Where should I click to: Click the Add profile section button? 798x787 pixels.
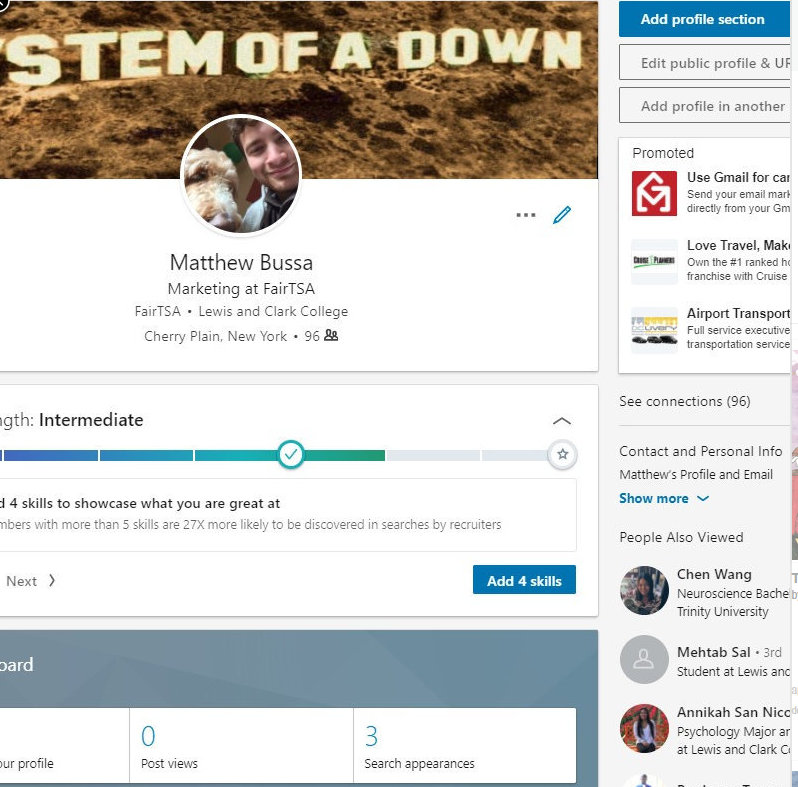[x=704, y=19]
